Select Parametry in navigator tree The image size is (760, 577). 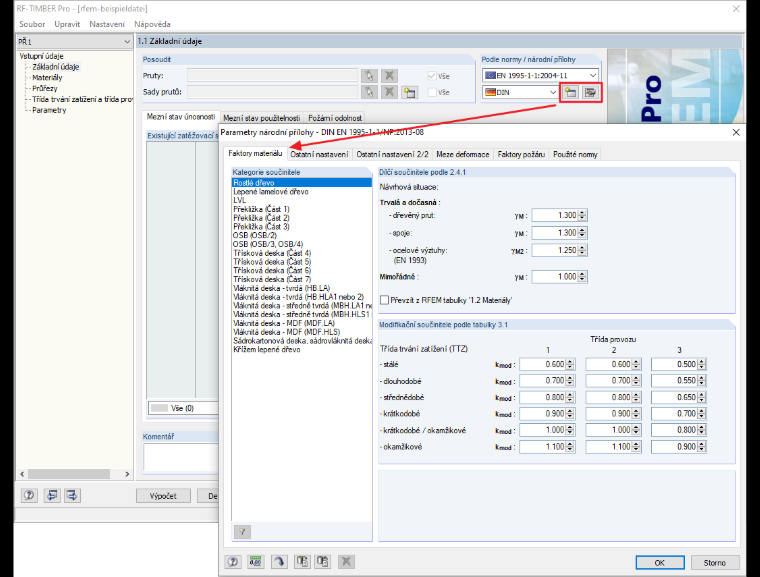coord(49,110)
